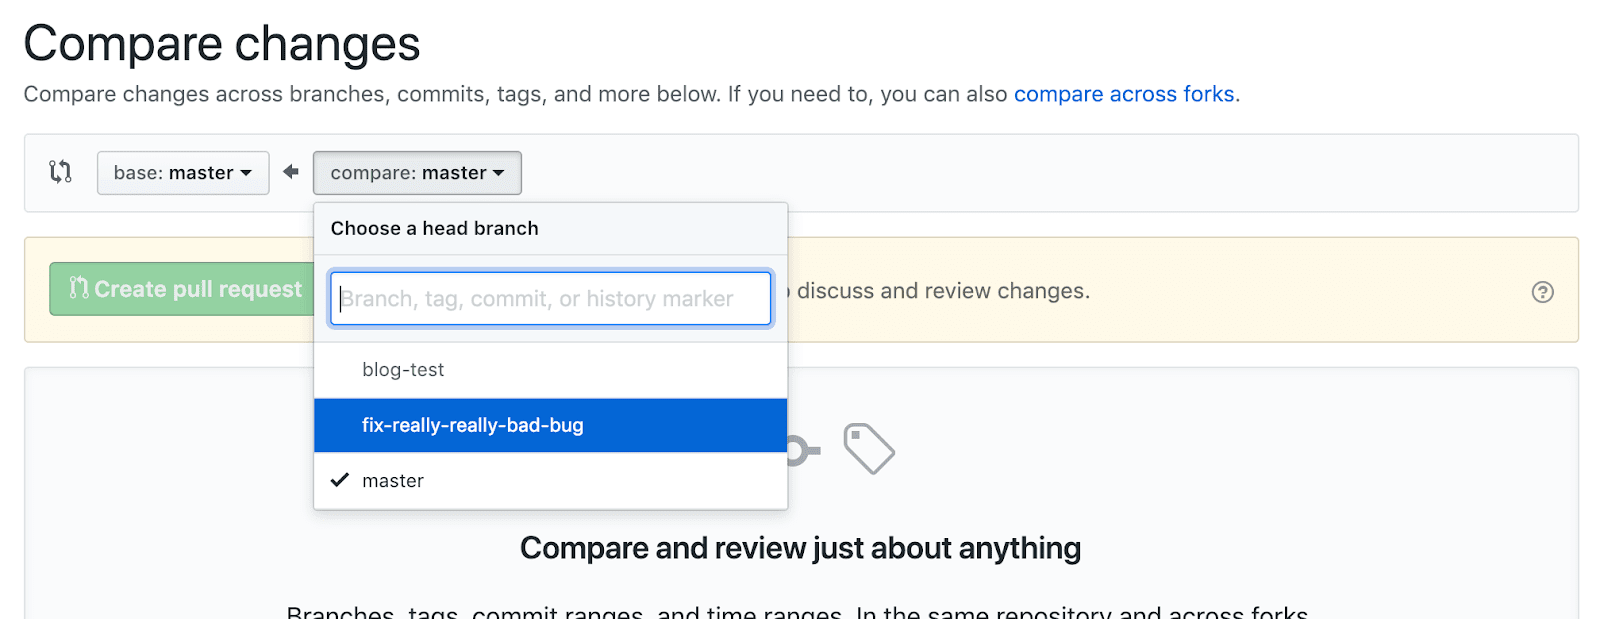1600x619 pixels.
Task: Click the caret arrow on base selector
Action: [x=246, y=173]
